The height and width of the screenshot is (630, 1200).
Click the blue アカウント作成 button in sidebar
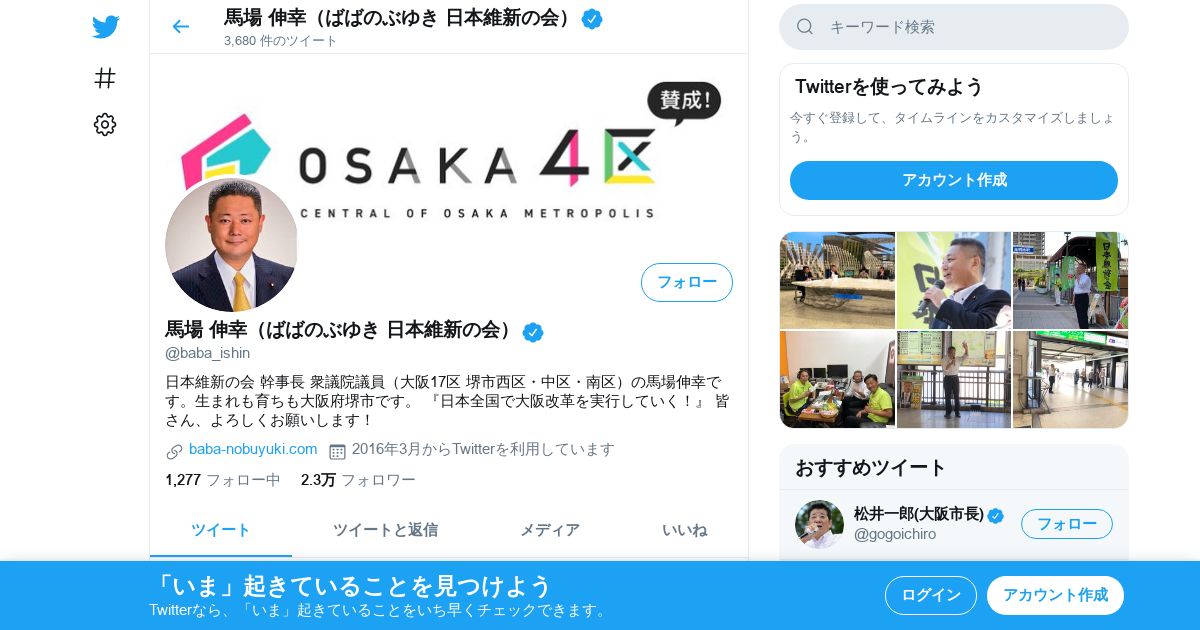(x=954, y=180)
